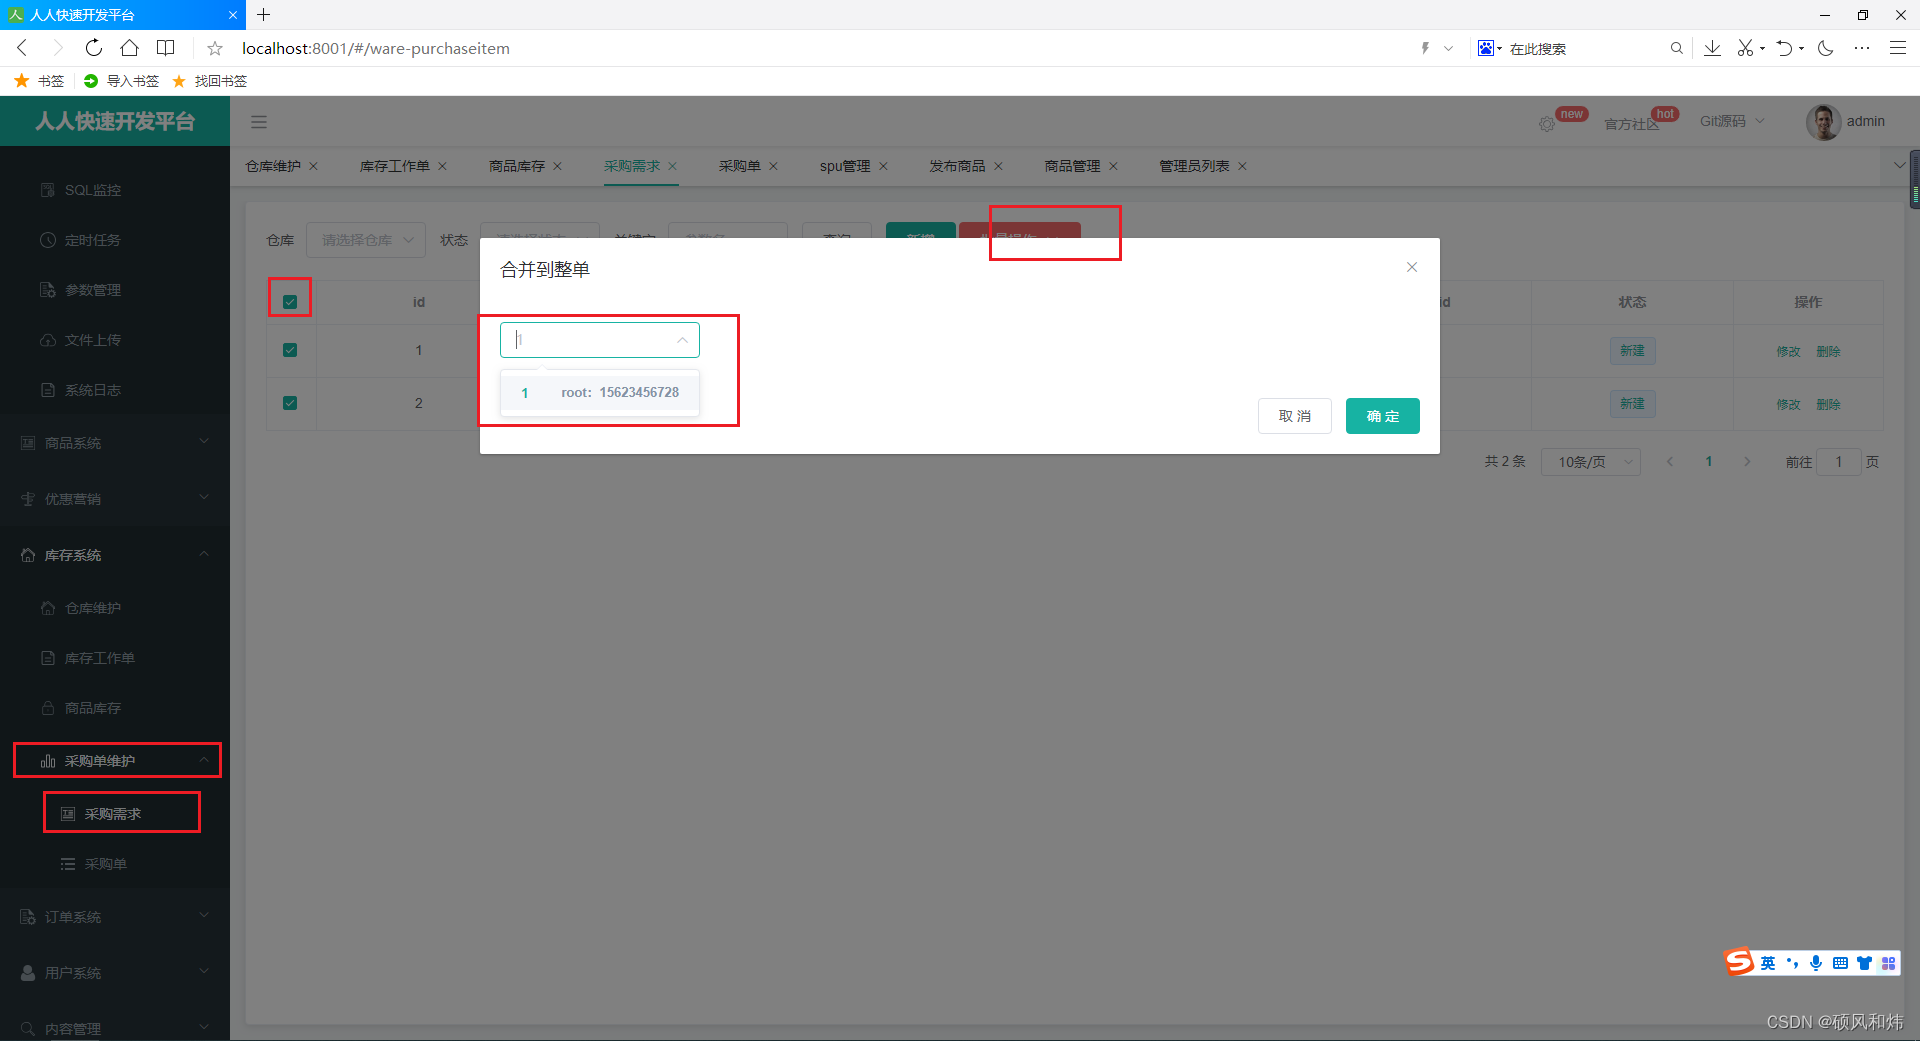Viewport: 1920px width, 1041px height.
Task: Open browser downloads icon
Action: 1712,48
